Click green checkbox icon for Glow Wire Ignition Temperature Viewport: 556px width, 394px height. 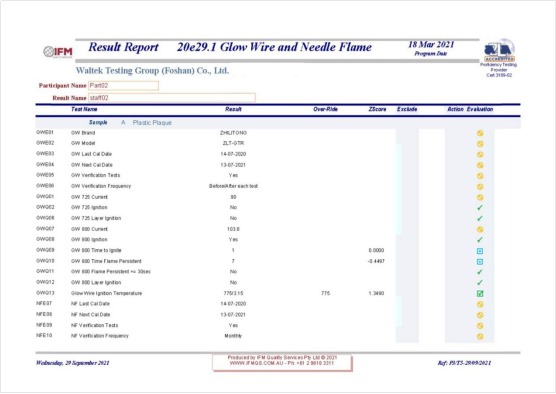click(x=480, y=294)
